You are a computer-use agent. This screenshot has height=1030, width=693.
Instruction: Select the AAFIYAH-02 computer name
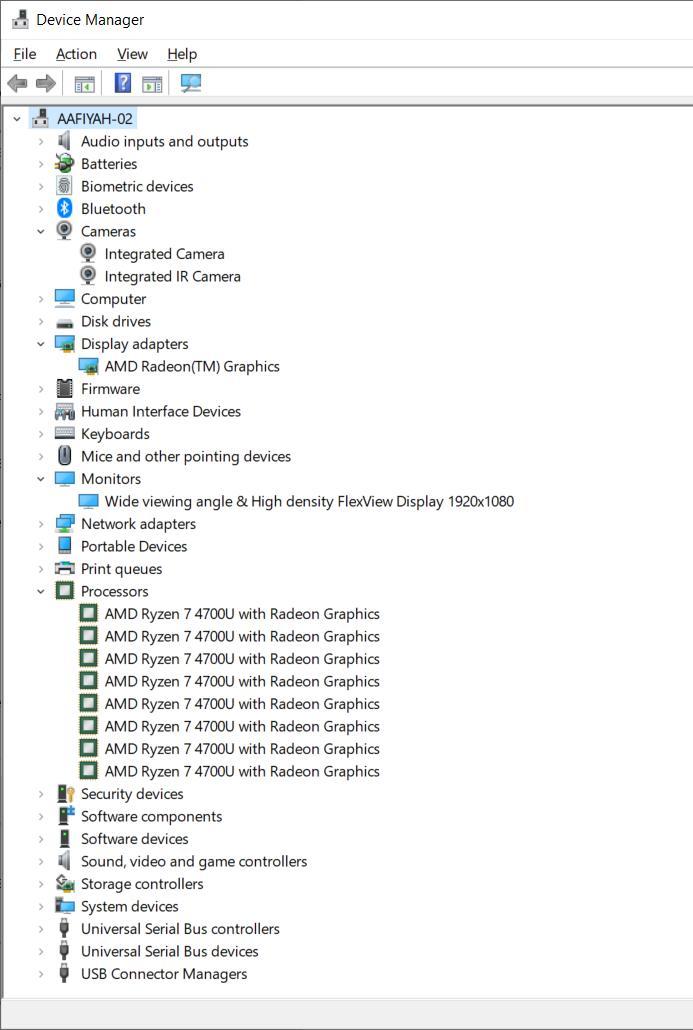coord(95,119)
